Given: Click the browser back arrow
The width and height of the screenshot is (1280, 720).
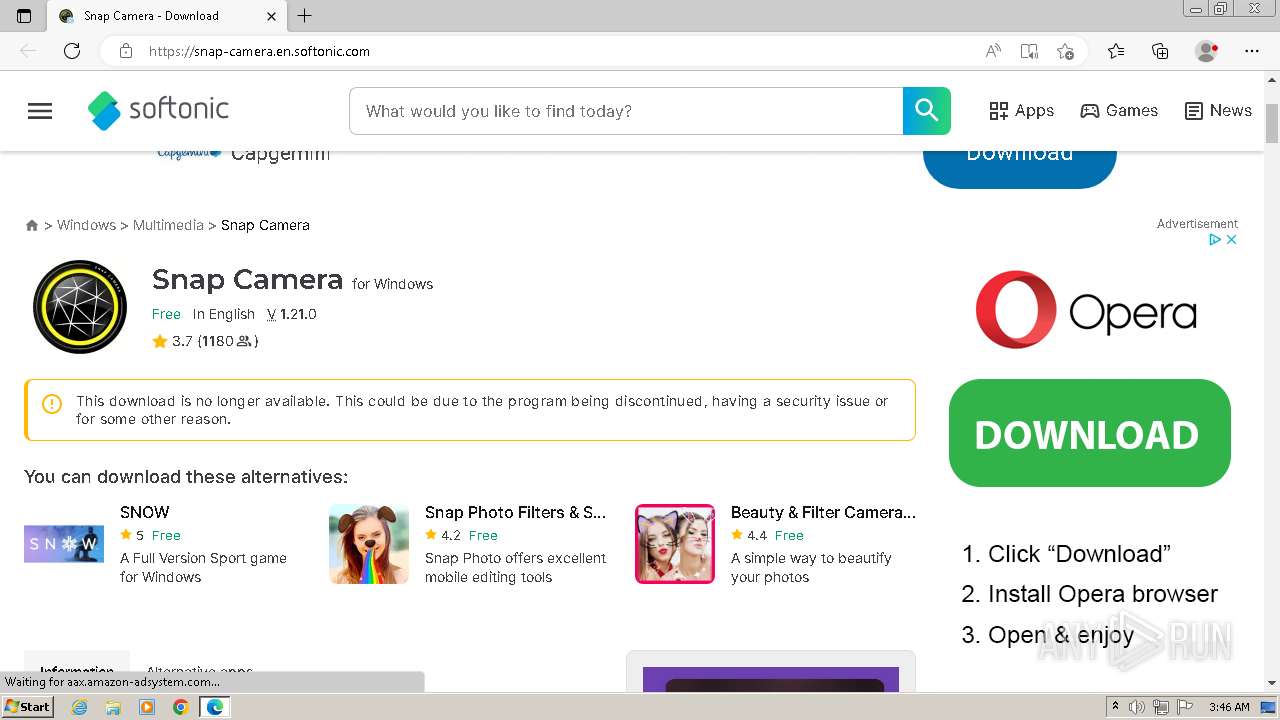Looking at the screenshot, I should point(28,51).
